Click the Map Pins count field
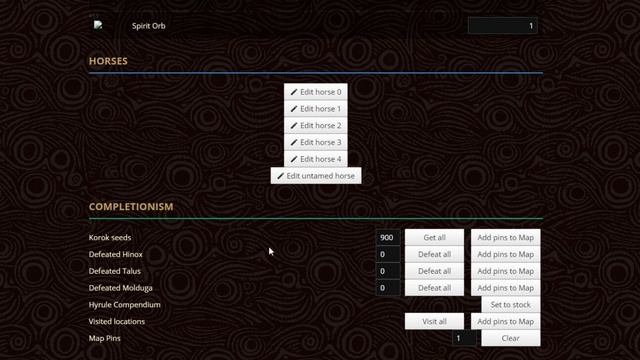 click(x=464, y=338)
